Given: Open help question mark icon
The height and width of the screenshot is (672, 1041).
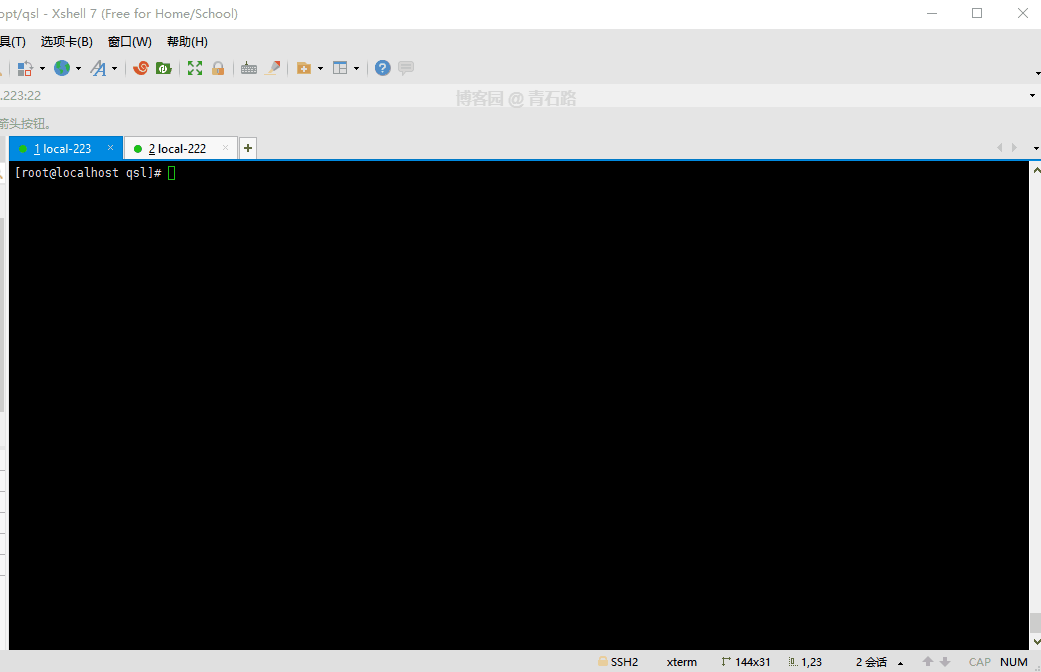Looking at the screenshot, I should 382,68.
